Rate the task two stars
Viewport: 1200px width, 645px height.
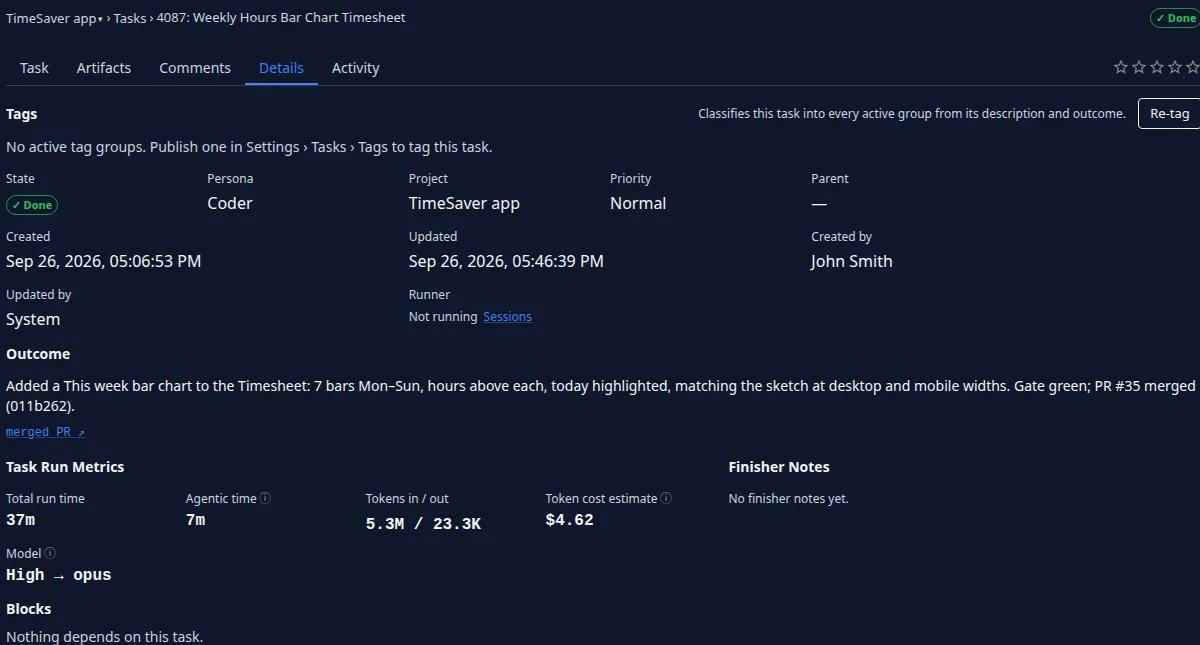coord(1139,67)
